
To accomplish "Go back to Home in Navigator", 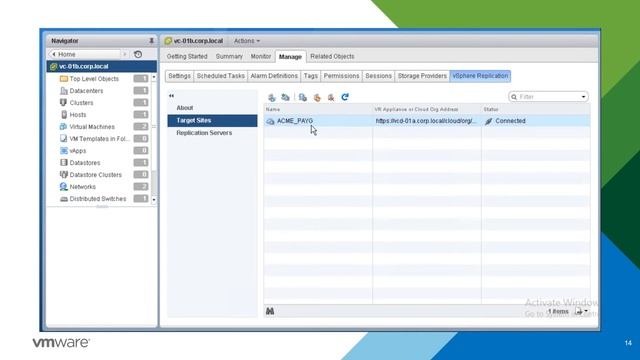I will pos(84,54).
